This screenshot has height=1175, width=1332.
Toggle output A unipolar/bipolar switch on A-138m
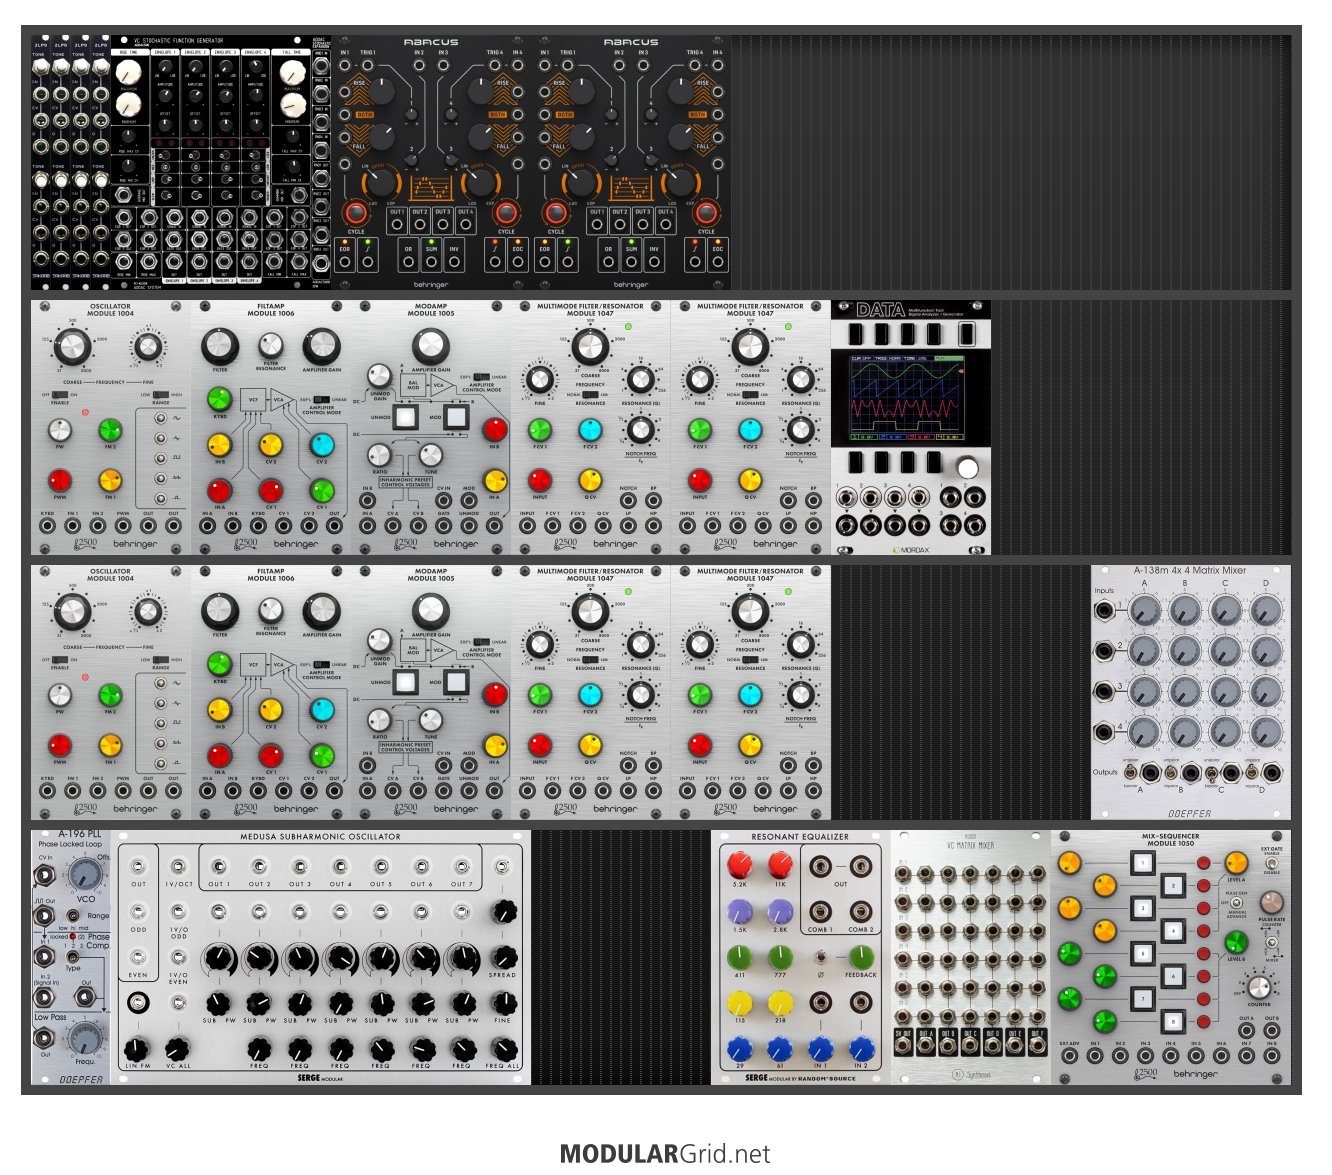coord(1129,773)
